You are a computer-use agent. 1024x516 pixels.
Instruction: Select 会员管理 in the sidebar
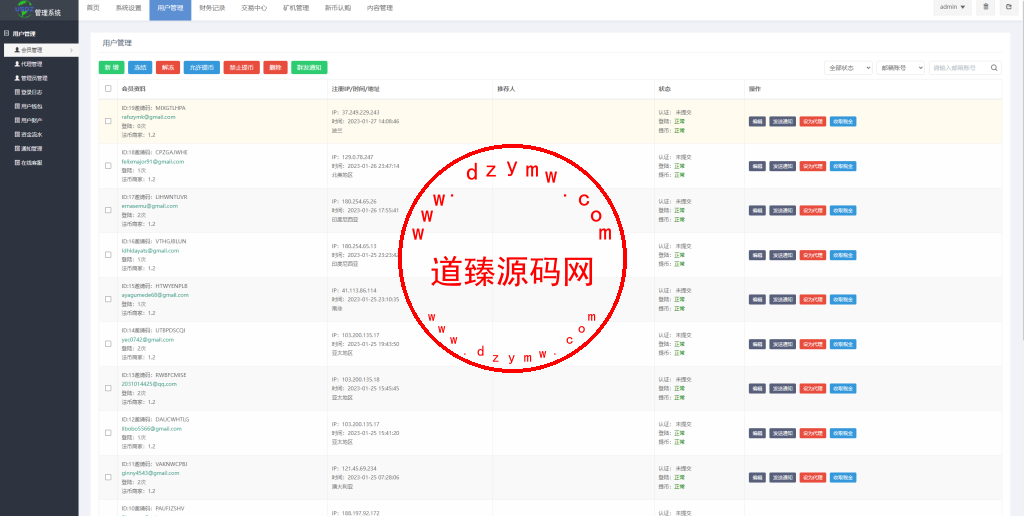pos(40,50)
